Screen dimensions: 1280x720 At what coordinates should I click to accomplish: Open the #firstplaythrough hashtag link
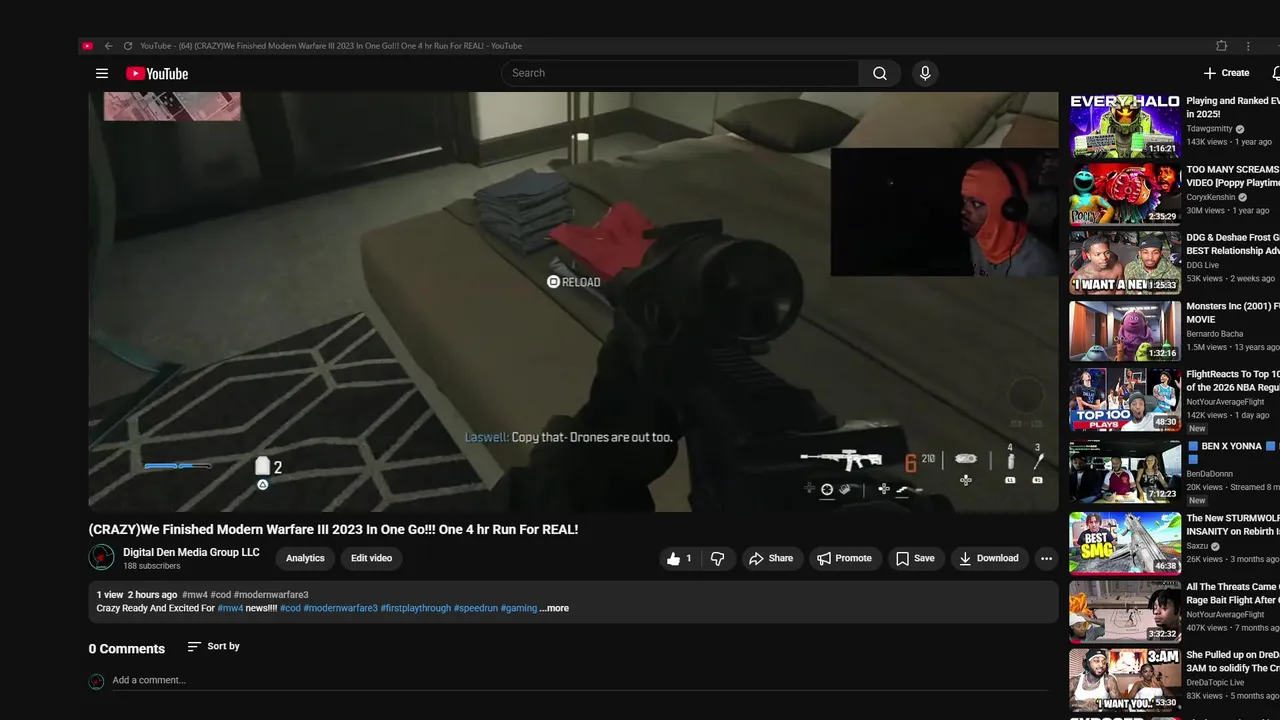415,608
